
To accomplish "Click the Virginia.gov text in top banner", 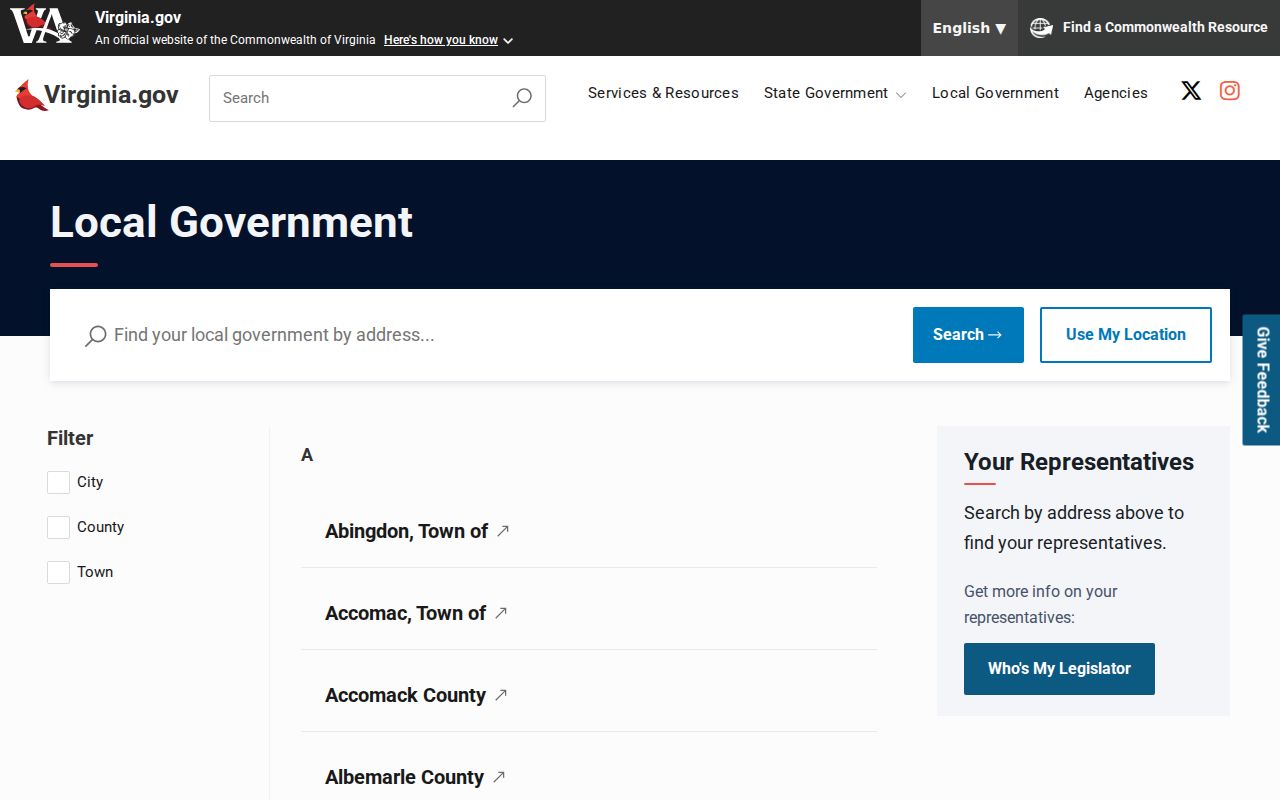I will click(138, 17).
